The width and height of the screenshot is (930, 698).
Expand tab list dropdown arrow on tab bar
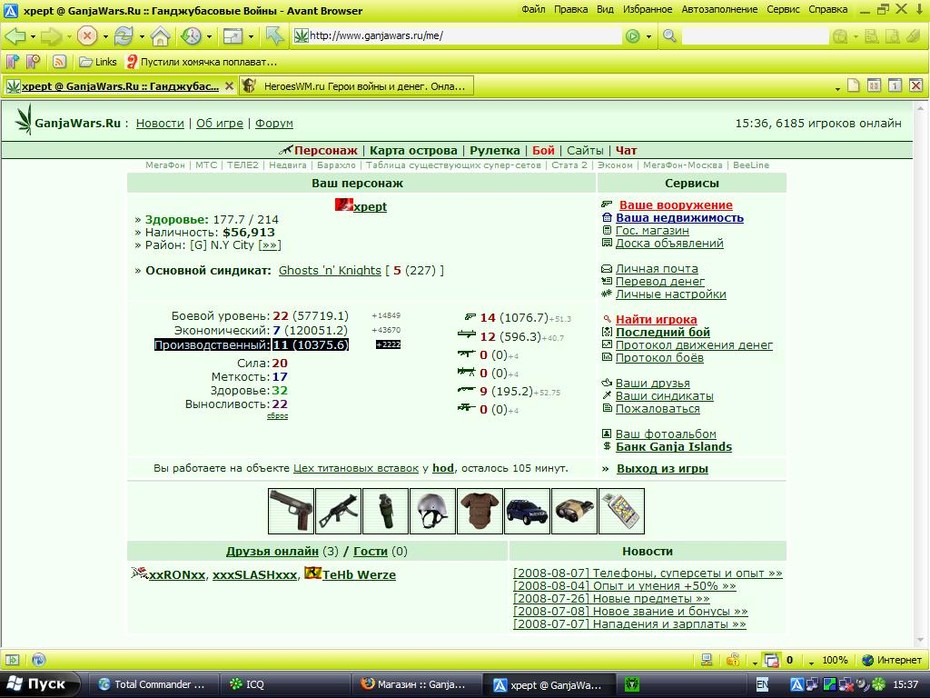click(x=837, y=88)
